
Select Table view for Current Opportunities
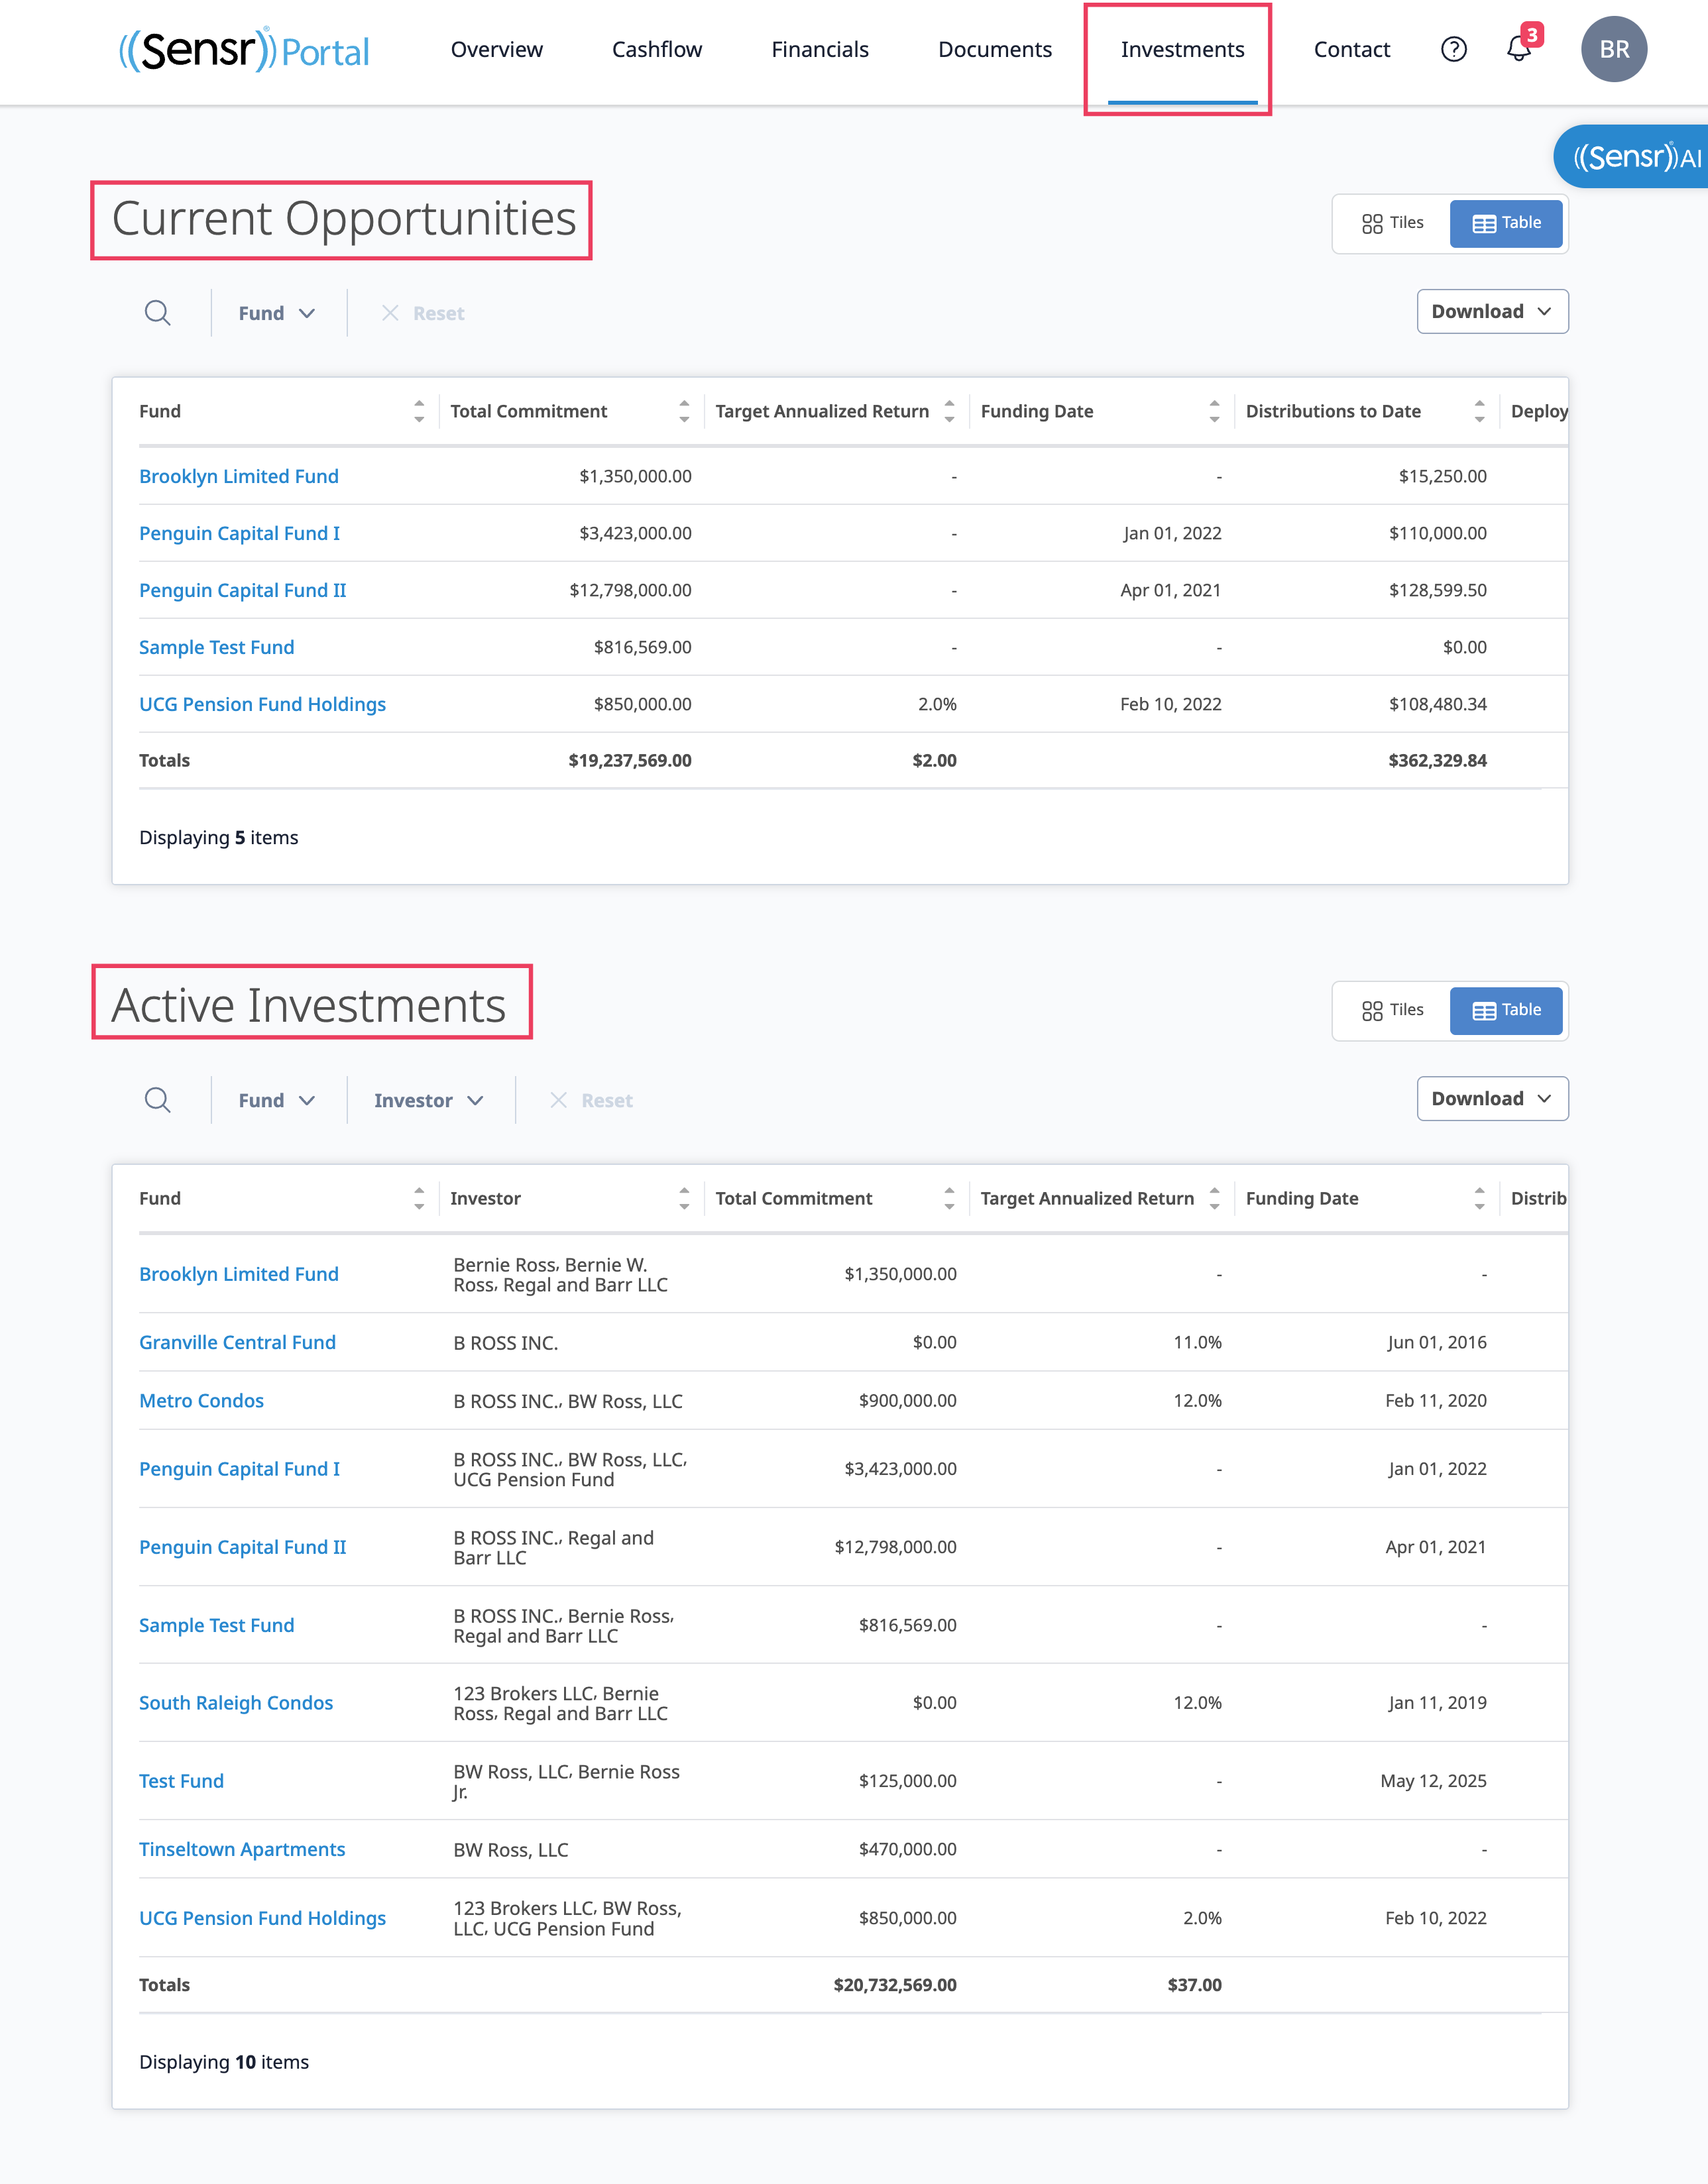pos(1506,223)
